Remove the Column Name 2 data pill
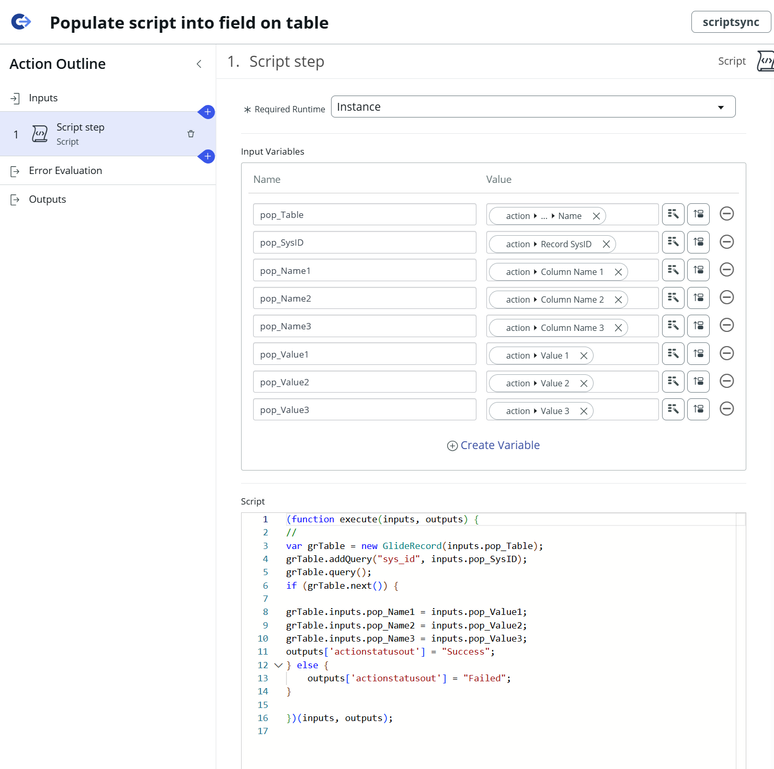774x769 pixels. click(x=618, y=299)
